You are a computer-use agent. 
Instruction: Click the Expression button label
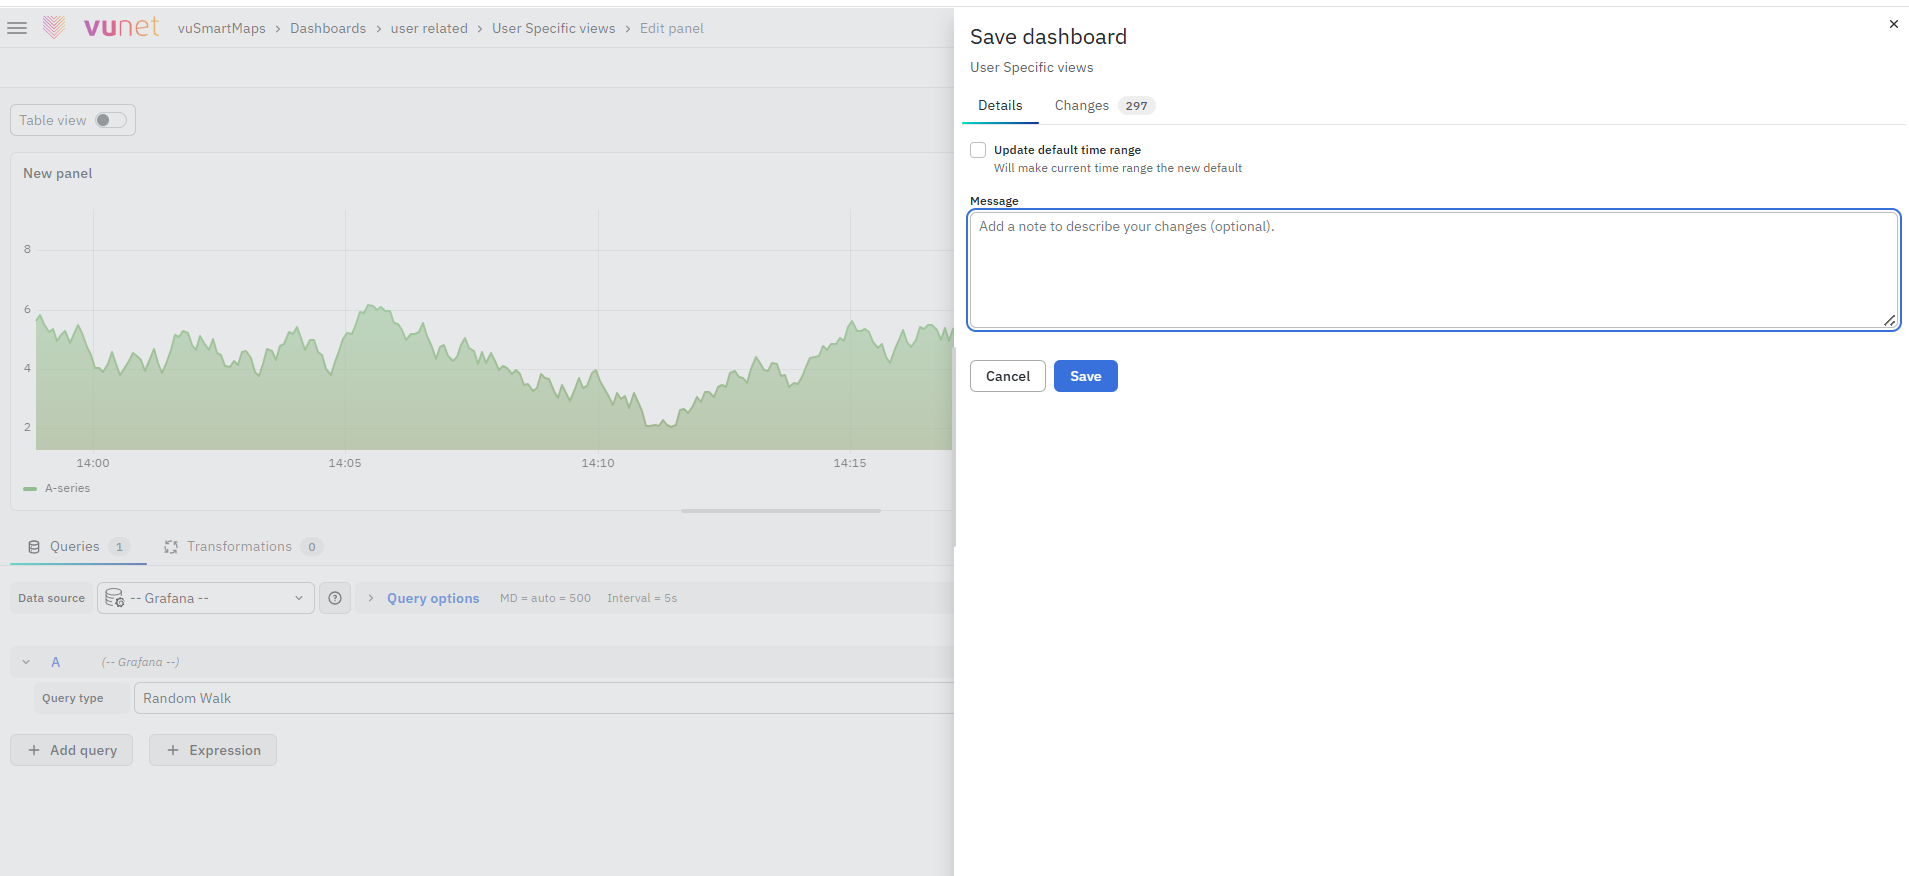225,750
